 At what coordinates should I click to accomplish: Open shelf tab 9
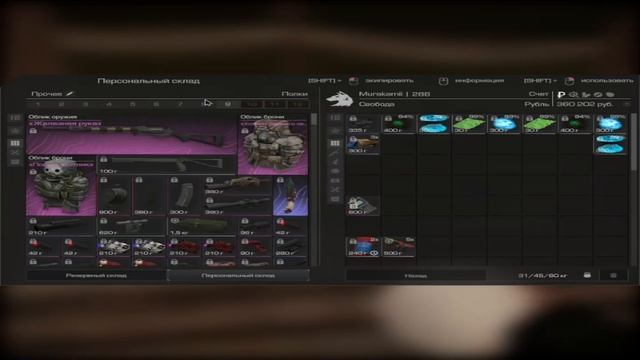[228, 104]
